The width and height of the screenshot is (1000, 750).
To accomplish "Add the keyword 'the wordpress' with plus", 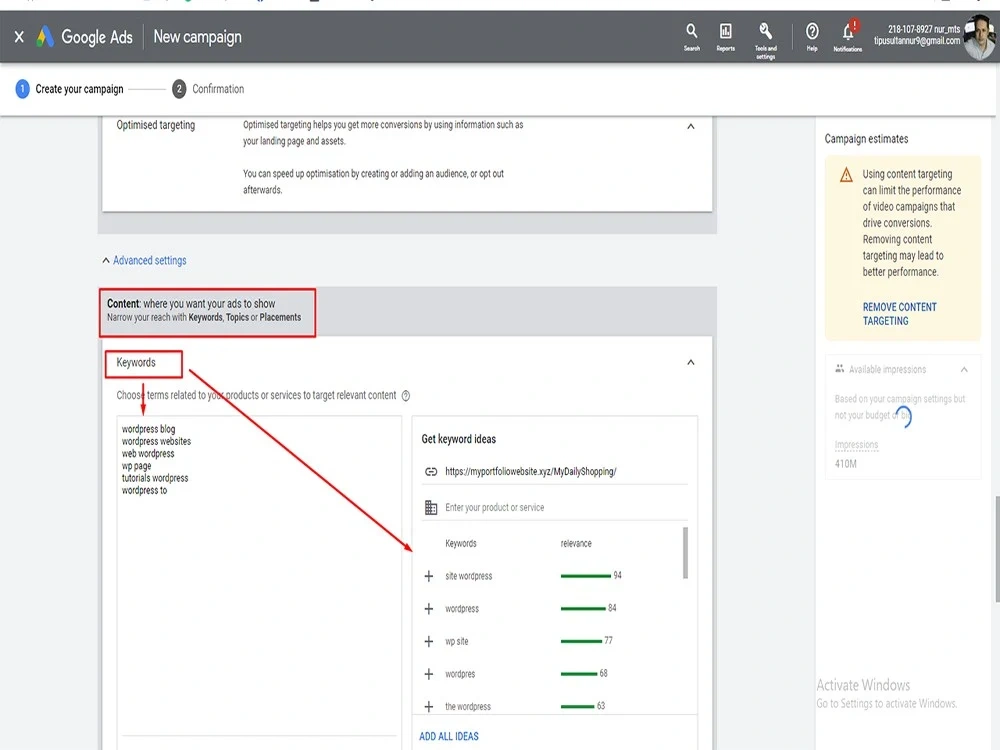I will click(429, 706).
